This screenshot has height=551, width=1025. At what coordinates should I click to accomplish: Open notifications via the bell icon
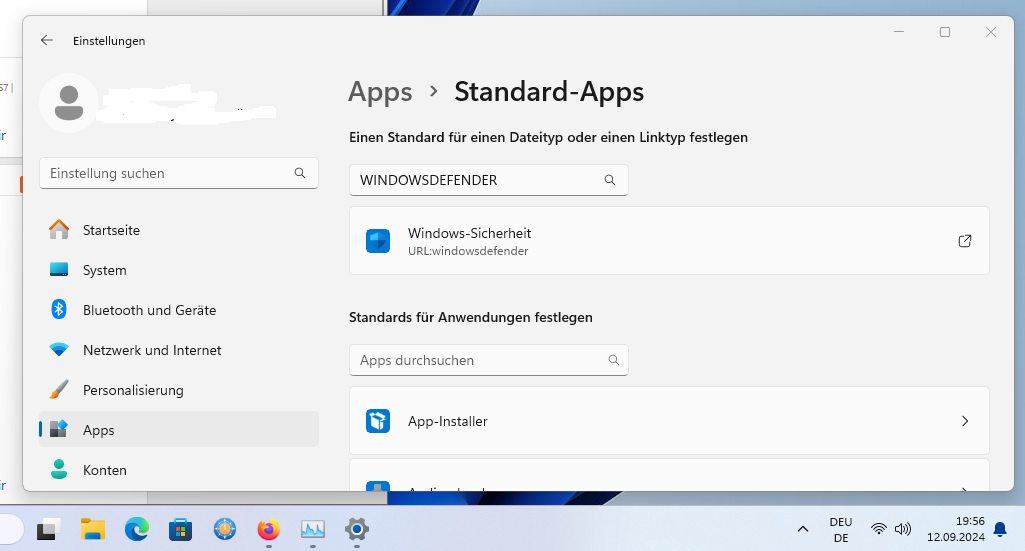point(1000,529)
